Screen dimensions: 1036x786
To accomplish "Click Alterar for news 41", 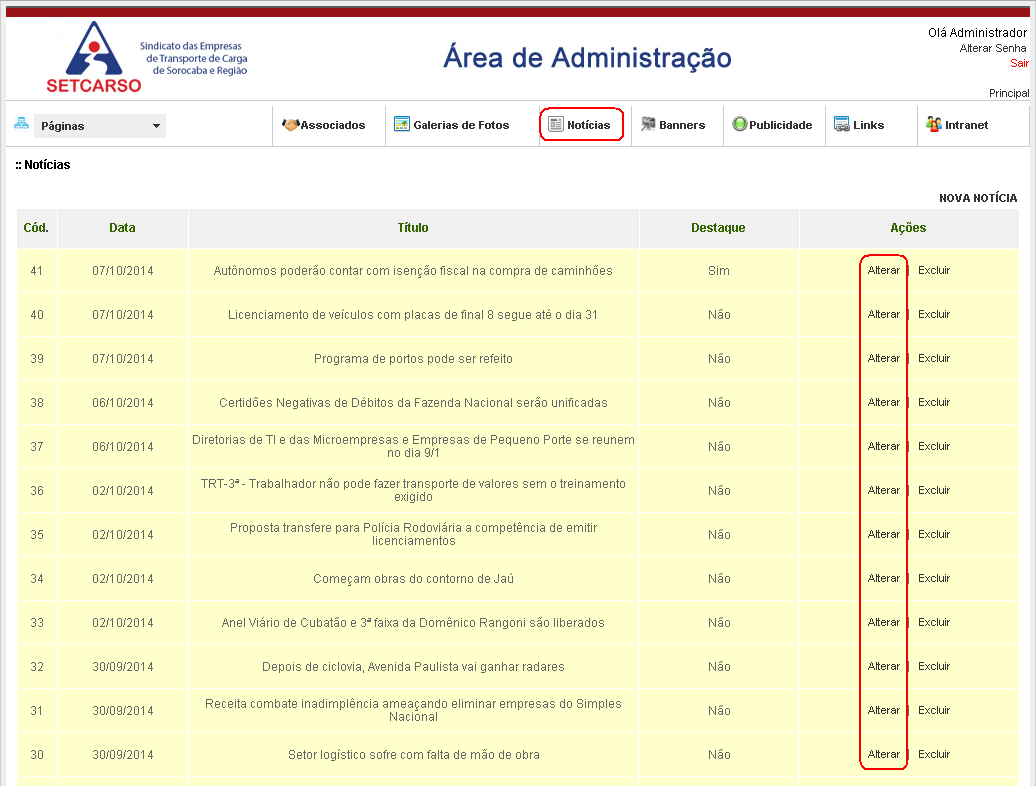I will click(x=883, y=270).
